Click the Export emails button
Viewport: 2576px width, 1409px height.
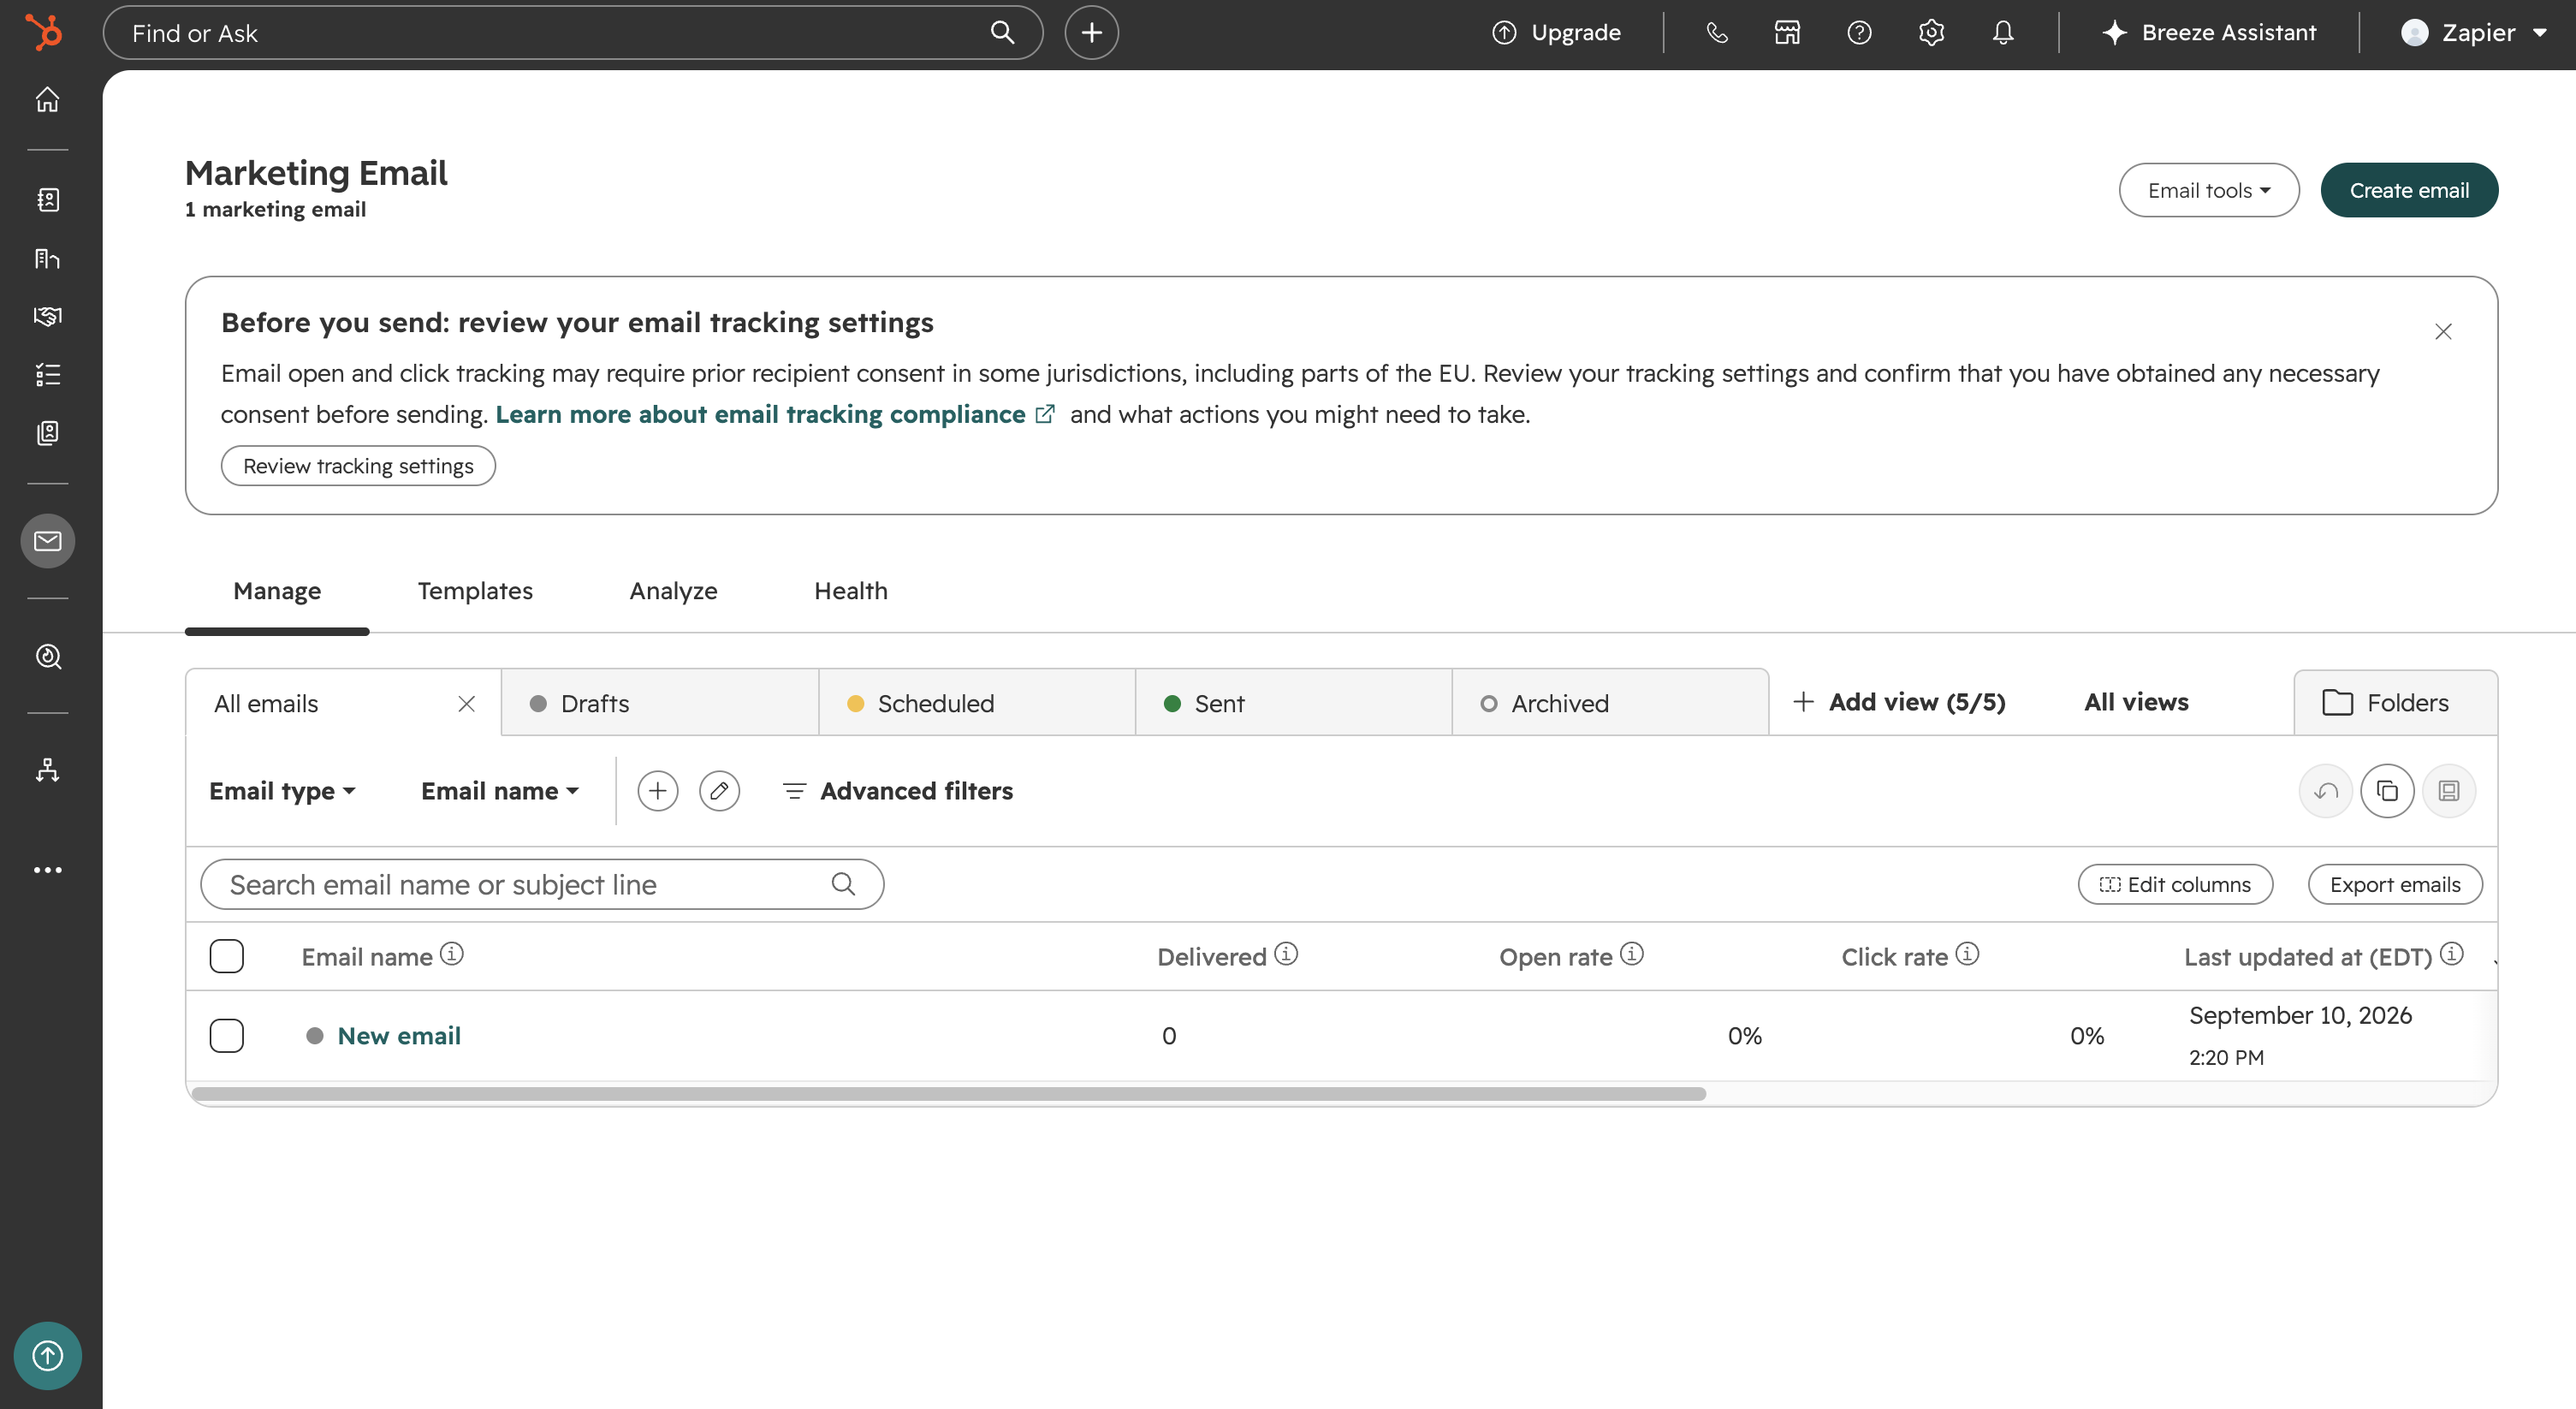point(2395,885)
